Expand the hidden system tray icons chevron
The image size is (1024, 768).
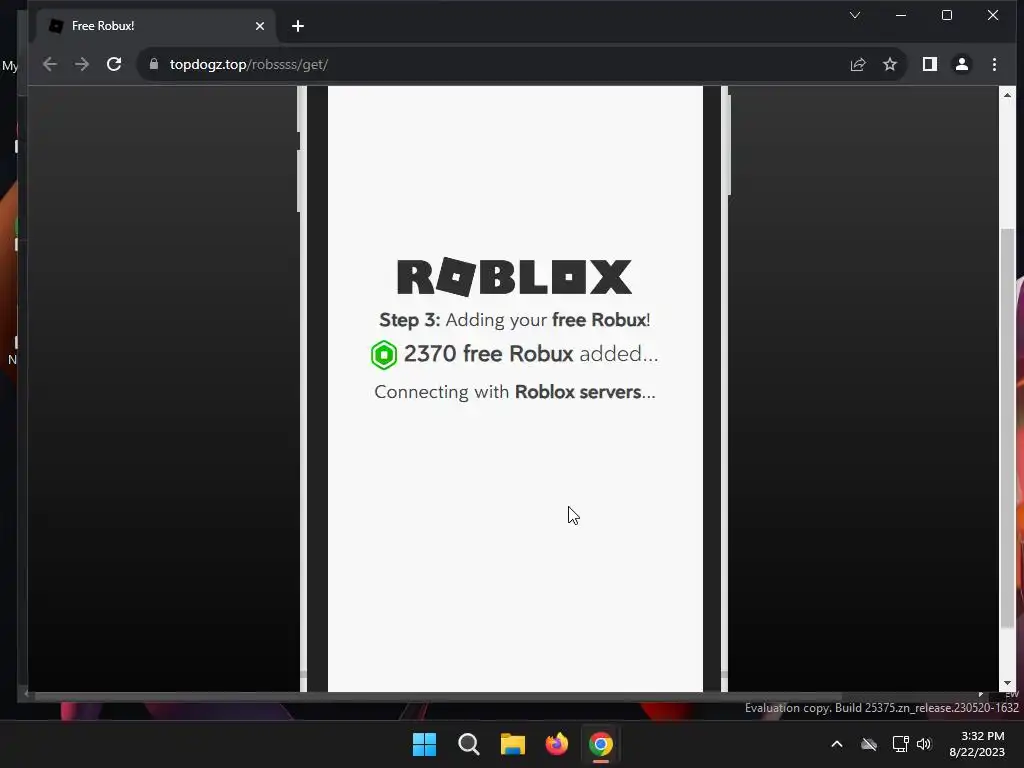click(837, 744)
